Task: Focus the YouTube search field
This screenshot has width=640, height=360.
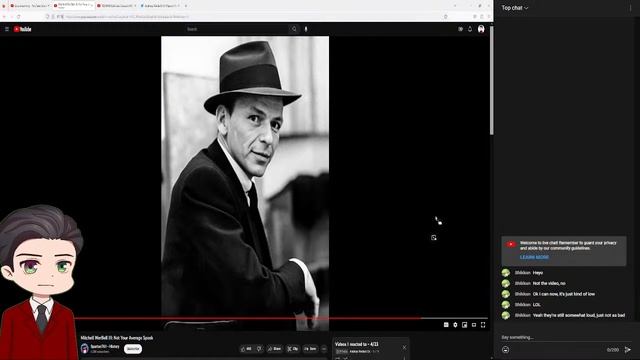Action: (x=236, y=29)
